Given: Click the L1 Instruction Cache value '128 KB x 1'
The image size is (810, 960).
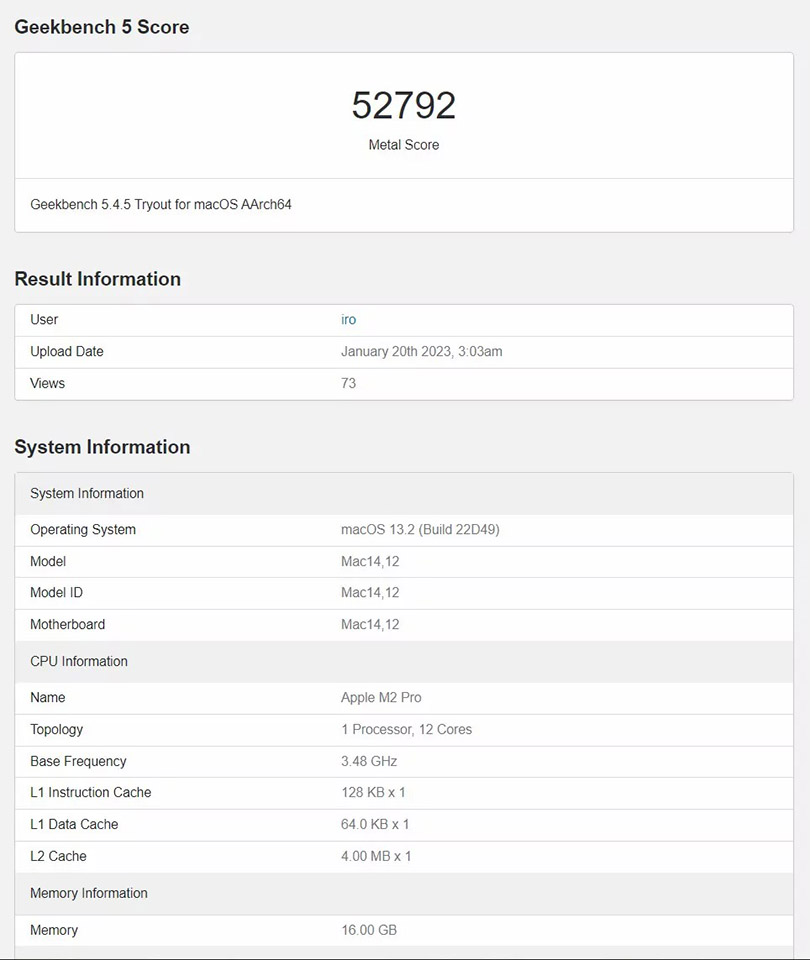Looking at the screenshot, I should coord(373,793).
